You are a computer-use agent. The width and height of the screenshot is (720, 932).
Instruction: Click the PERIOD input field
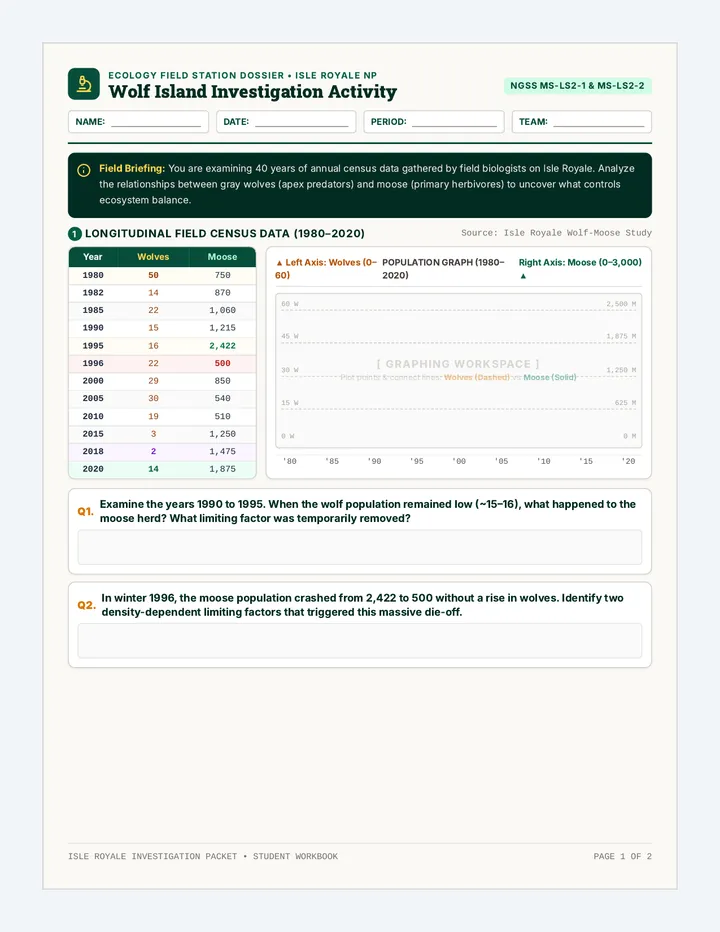click(x=434, y=122)
